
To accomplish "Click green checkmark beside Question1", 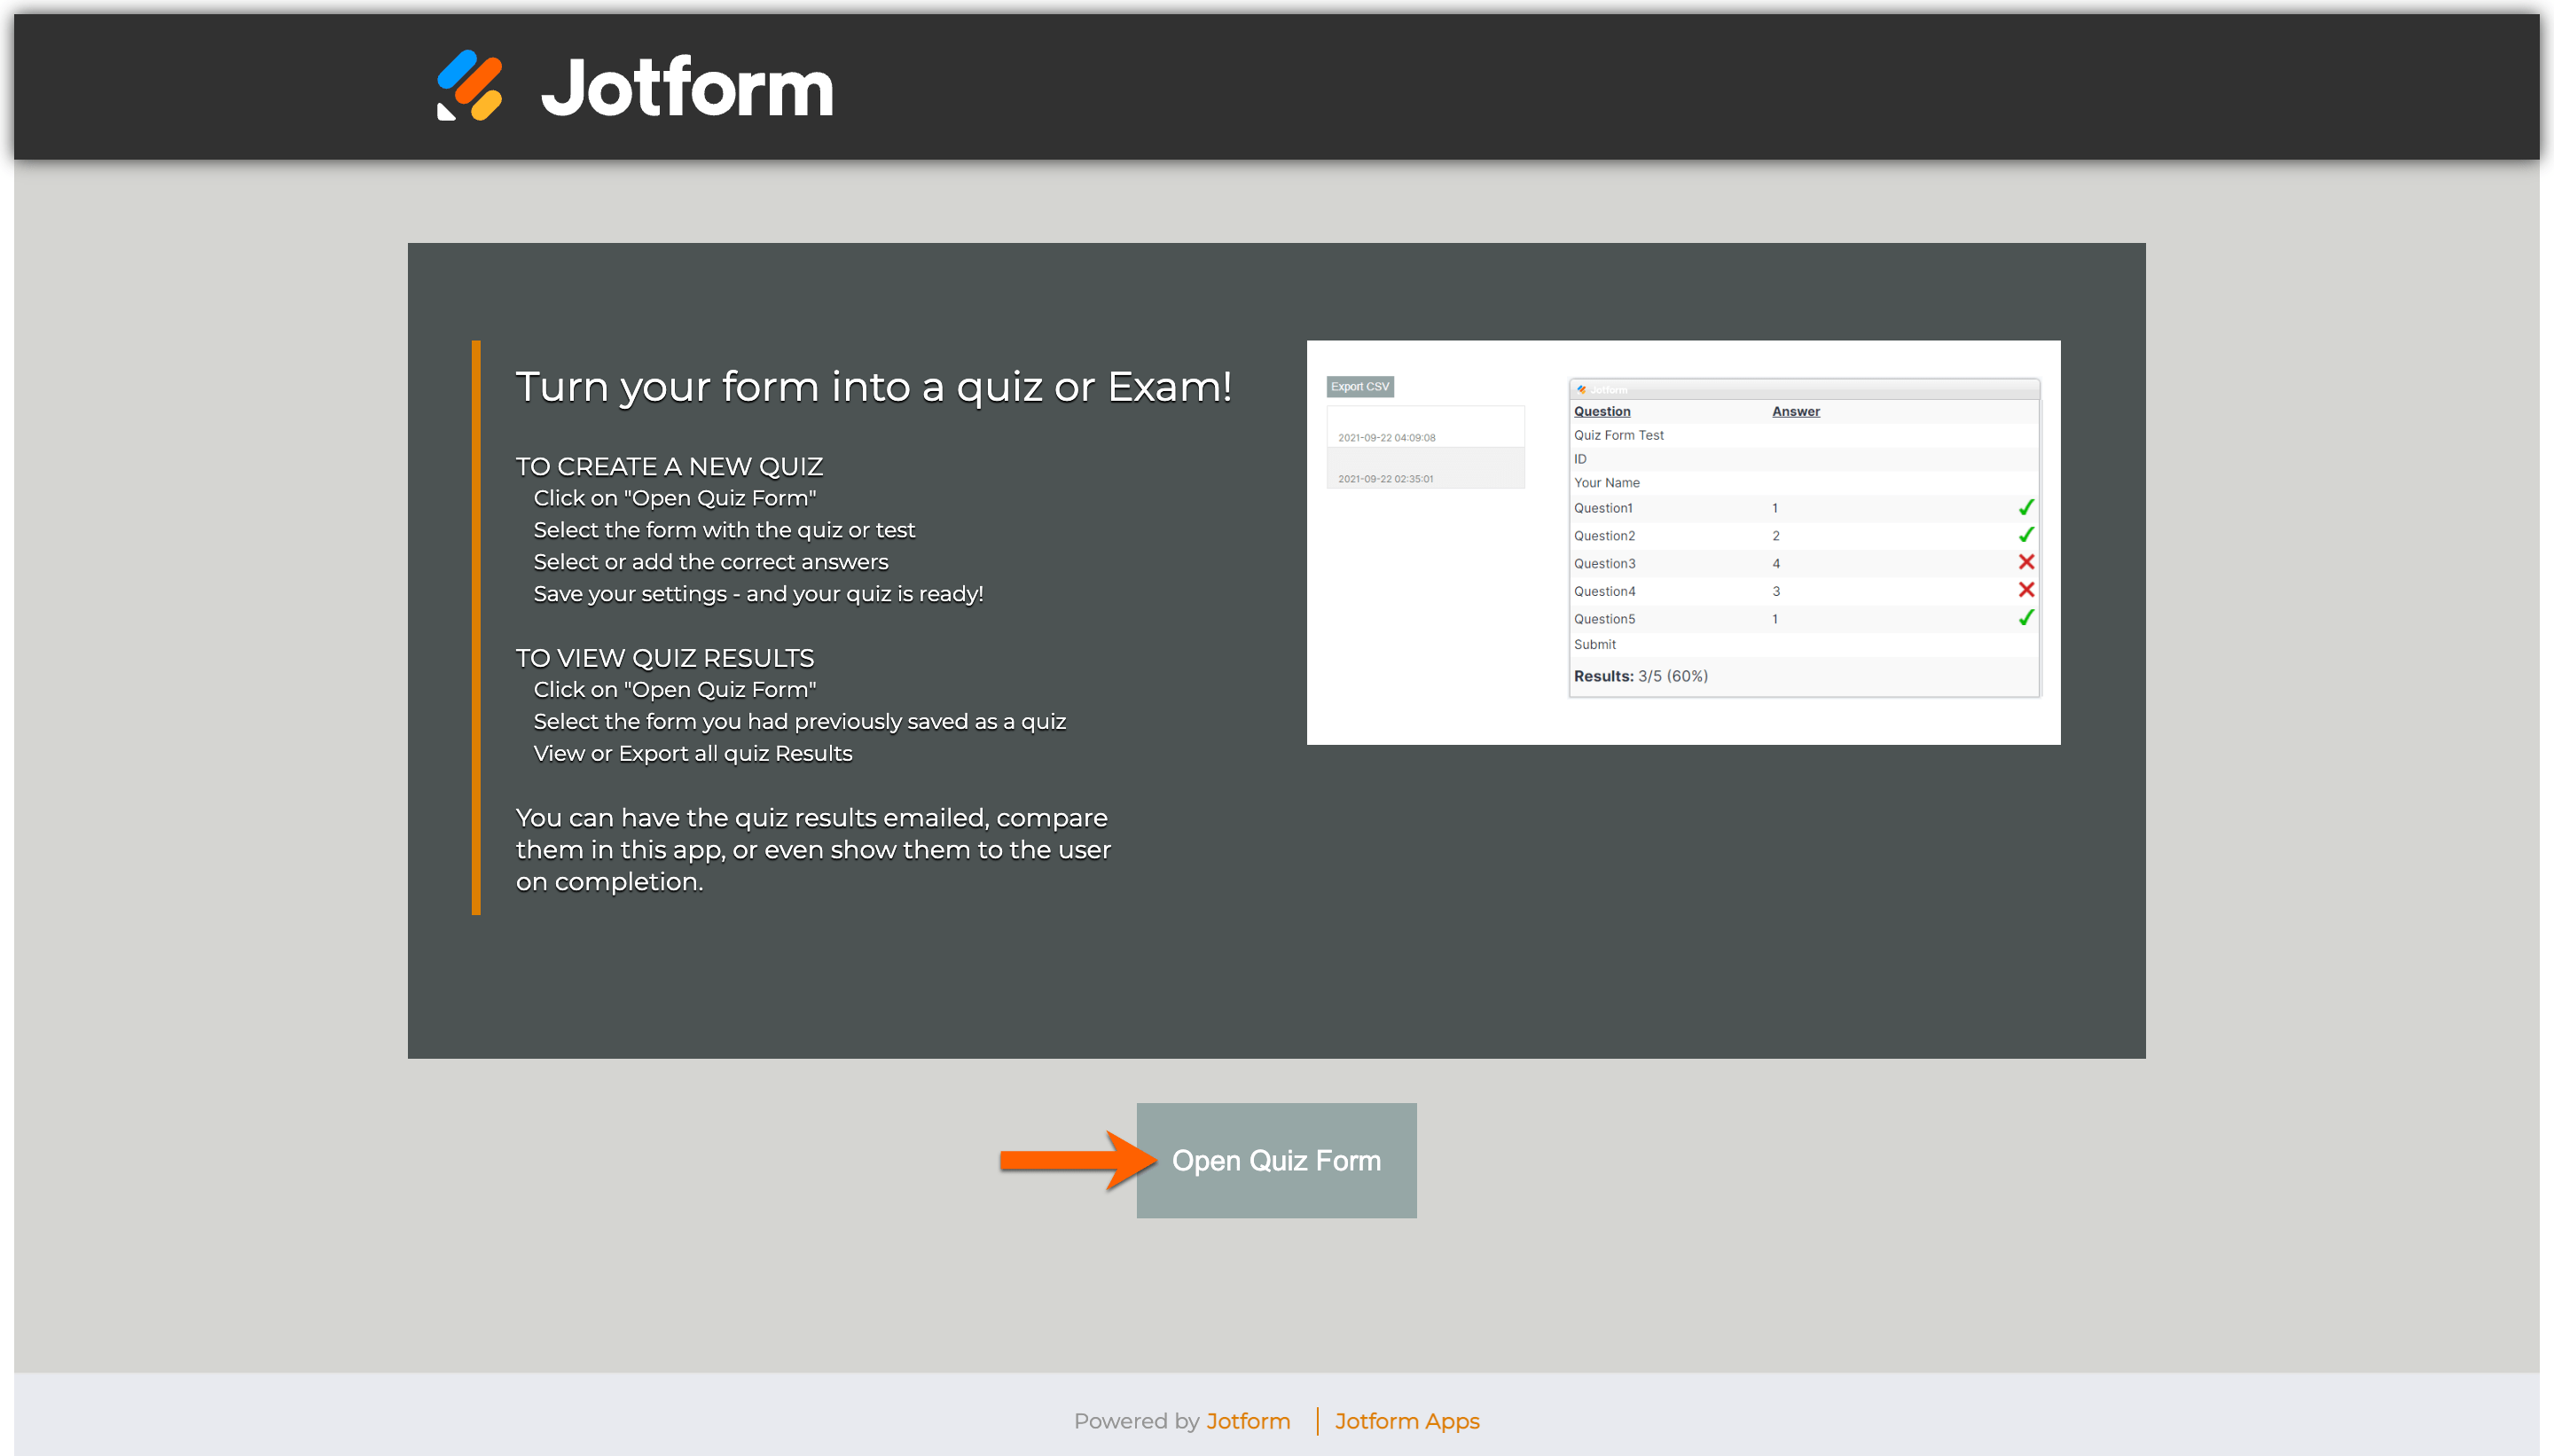I will click(x=2026, y=508).
